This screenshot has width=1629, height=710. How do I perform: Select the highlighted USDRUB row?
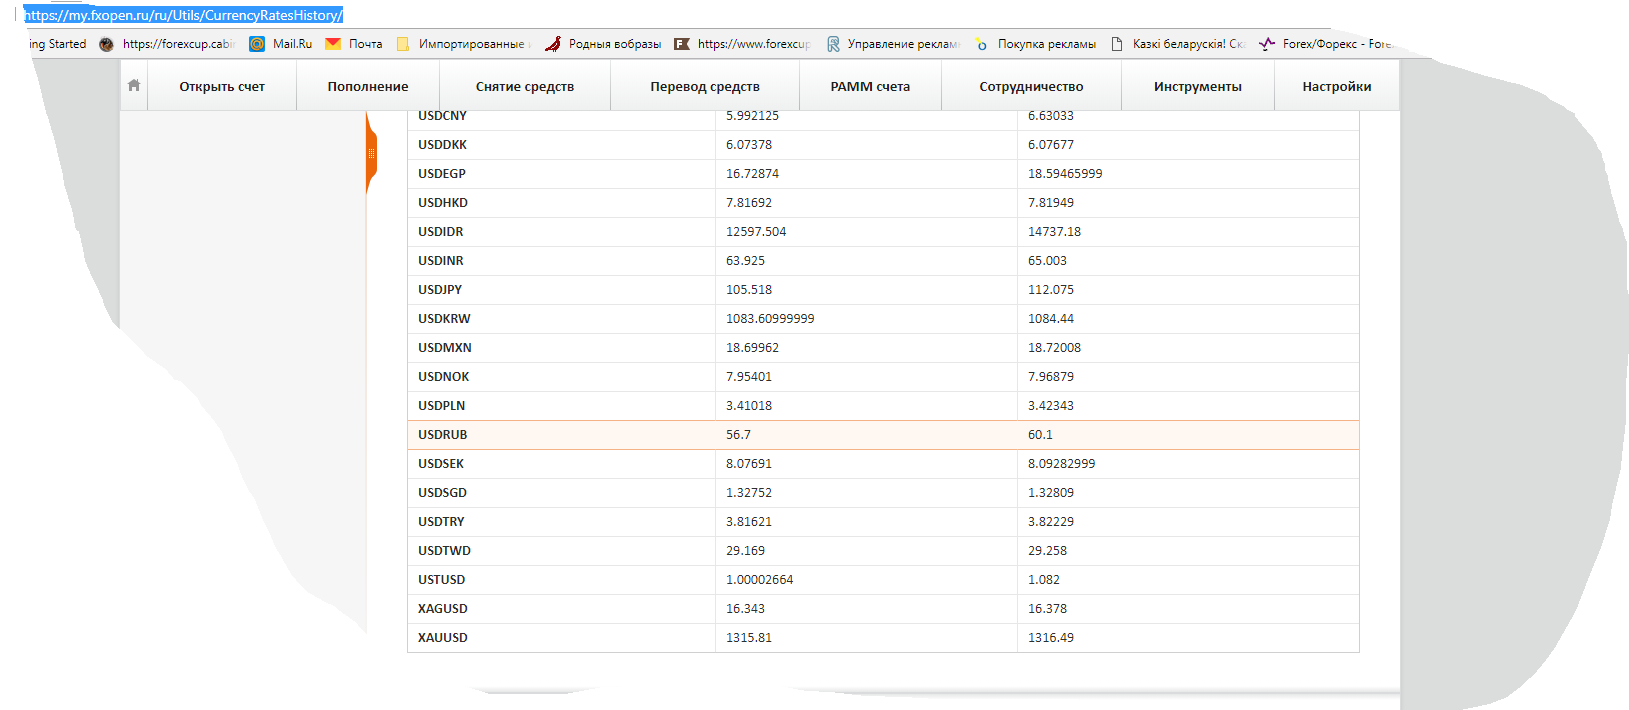tap(883, 435)
